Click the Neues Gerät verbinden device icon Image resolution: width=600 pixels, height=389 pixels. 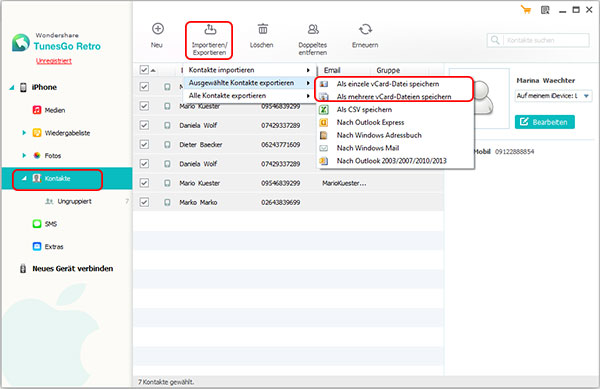(23, 269)
